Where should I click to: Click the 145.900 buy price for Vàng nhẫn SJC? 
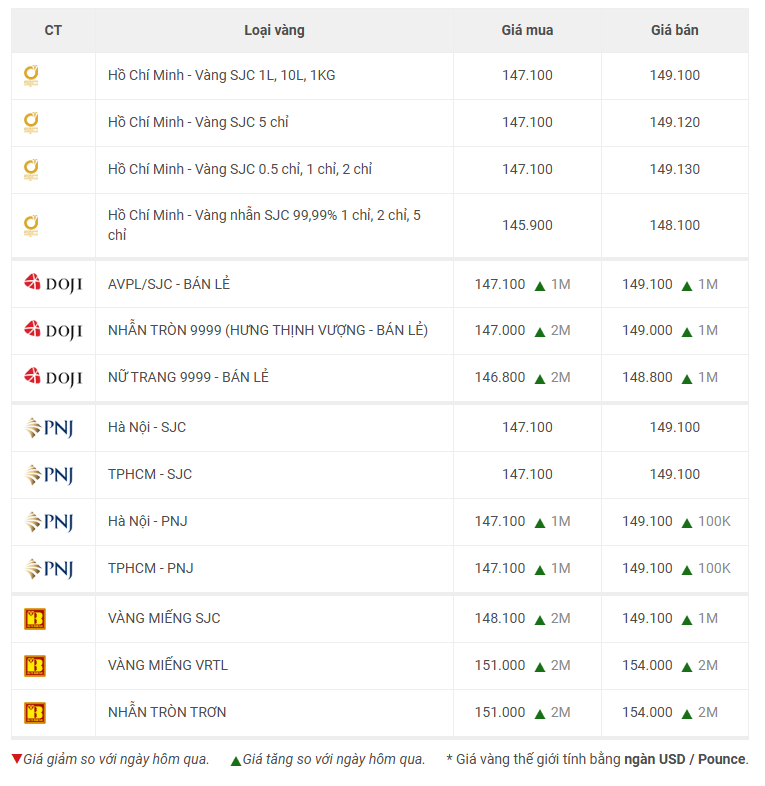[x=527, y=225]
